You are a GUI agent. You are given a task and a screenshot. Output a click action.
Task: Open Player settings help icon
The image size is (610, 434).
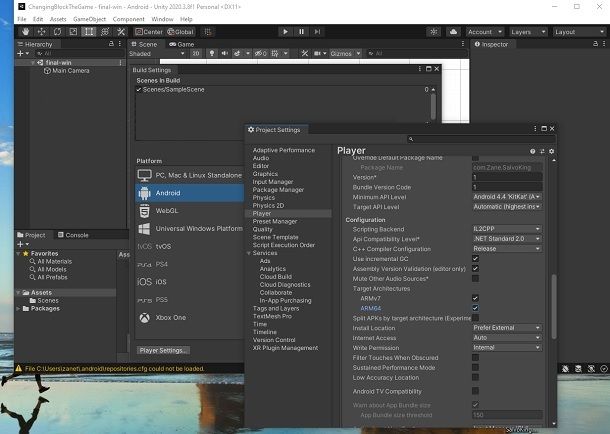533,151
